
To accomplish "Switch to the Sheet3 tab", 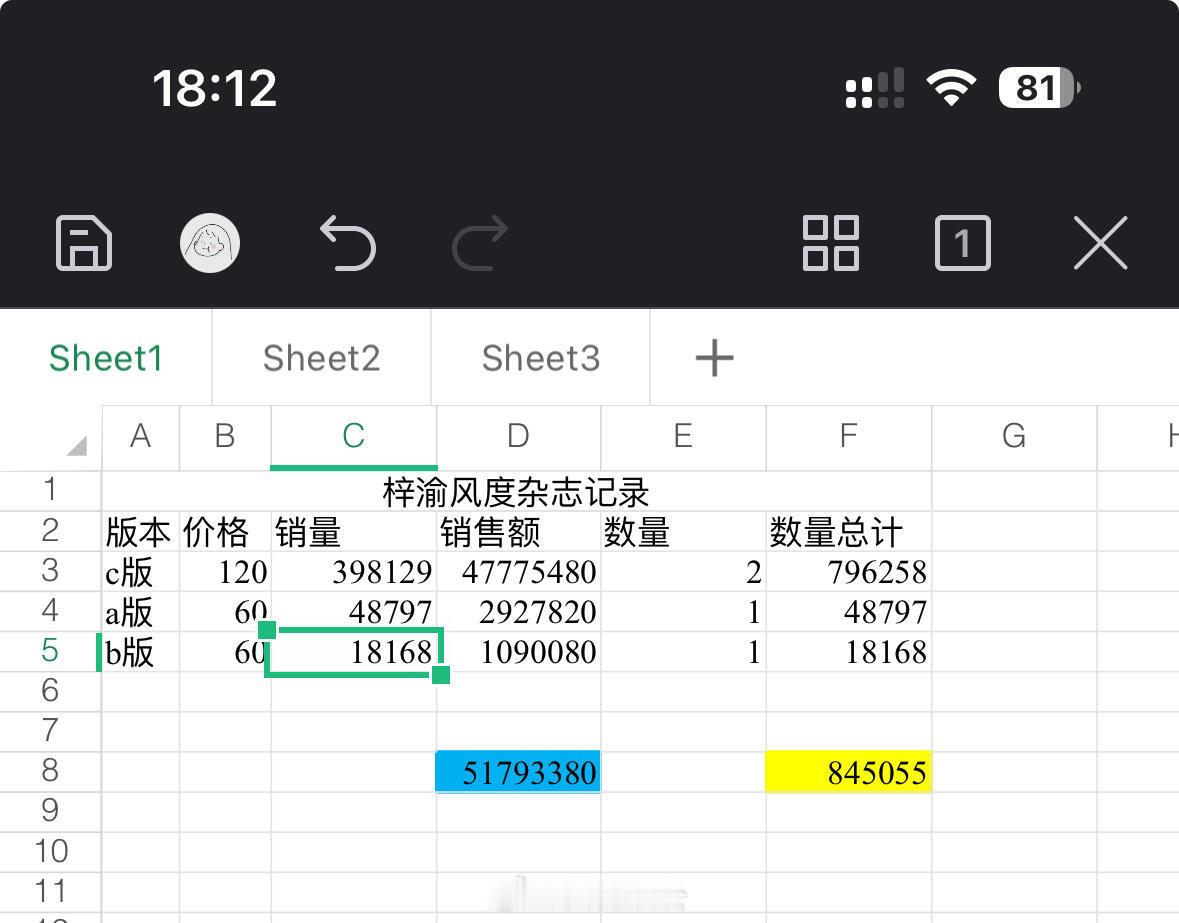I will [541, 358].
